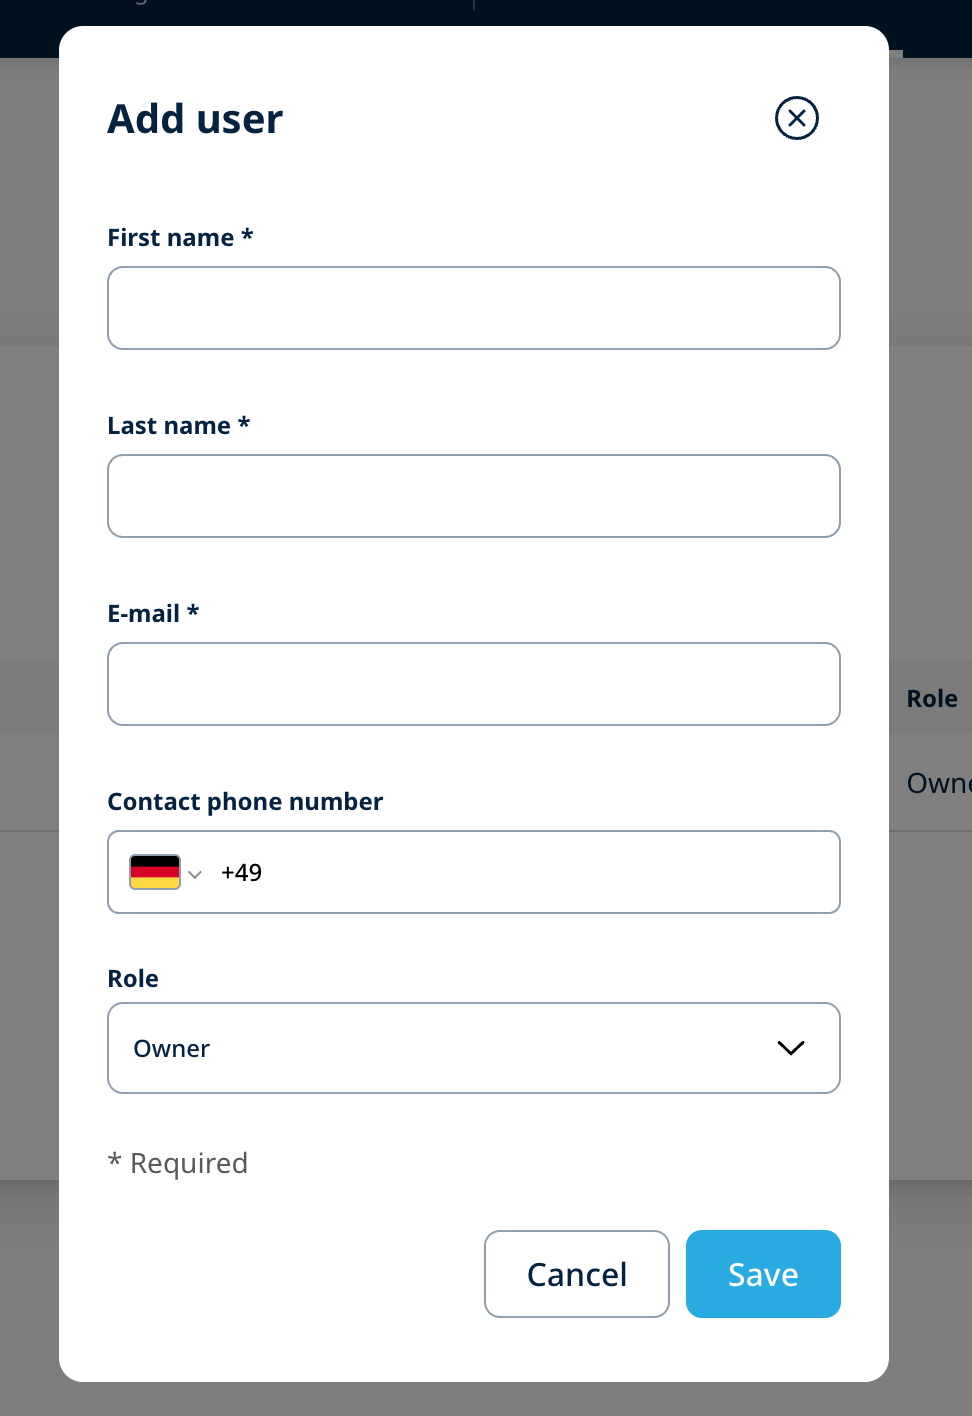The image size is (972, 1416).
Task: Click the German flag country icon
Action: point(155,872)
